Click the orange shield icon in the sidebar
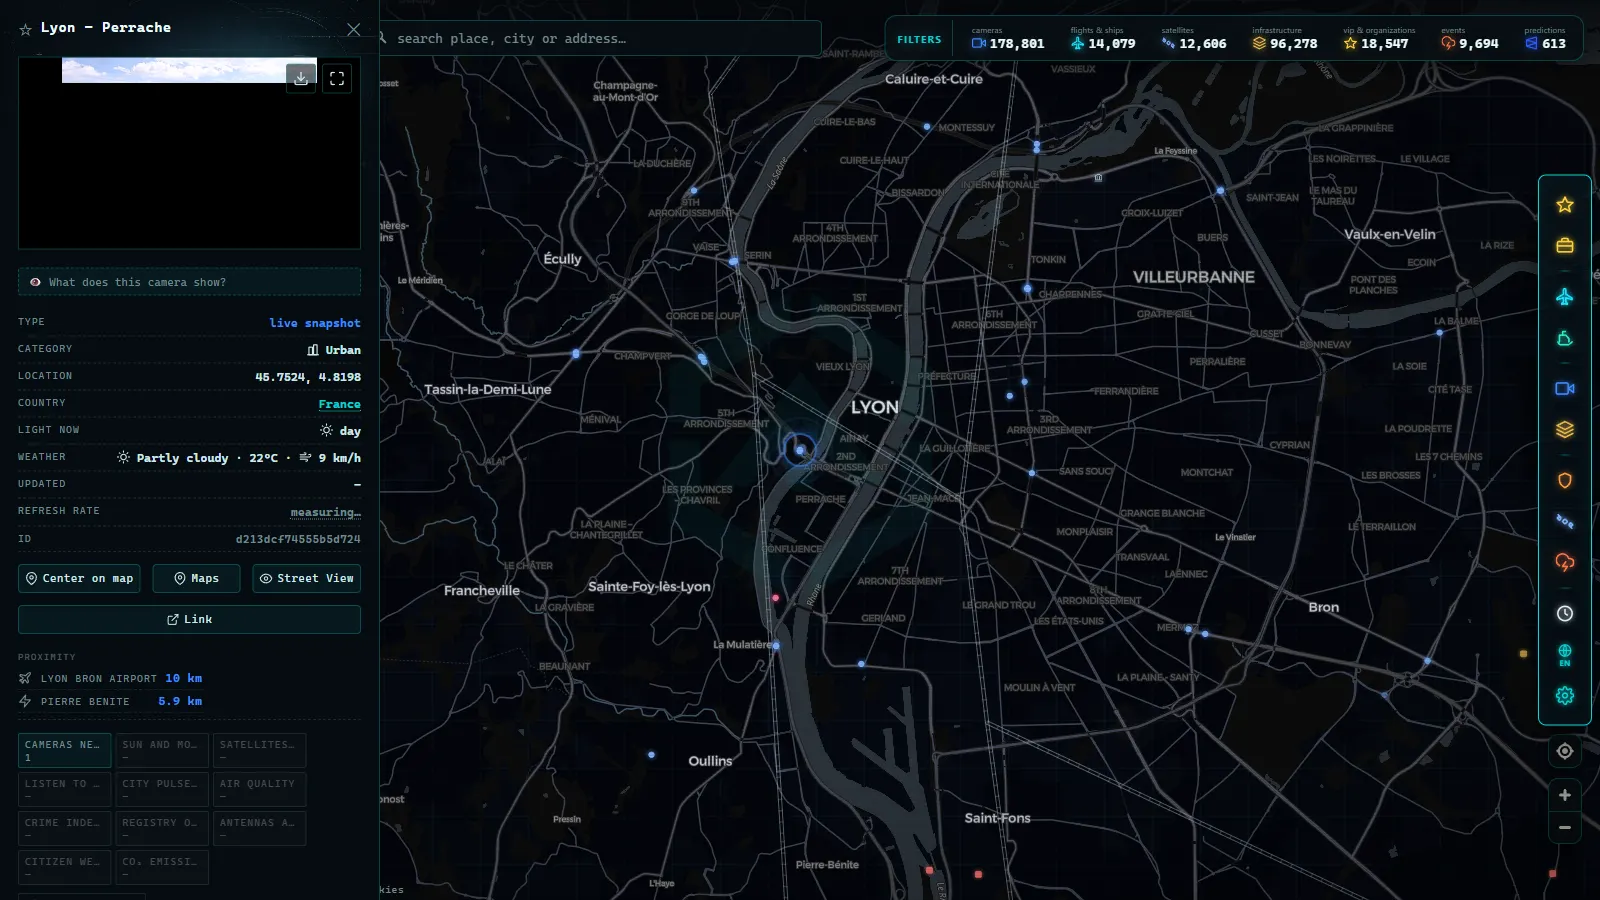Screen dimensions: 1600x900 click(x=1565, y=481)
